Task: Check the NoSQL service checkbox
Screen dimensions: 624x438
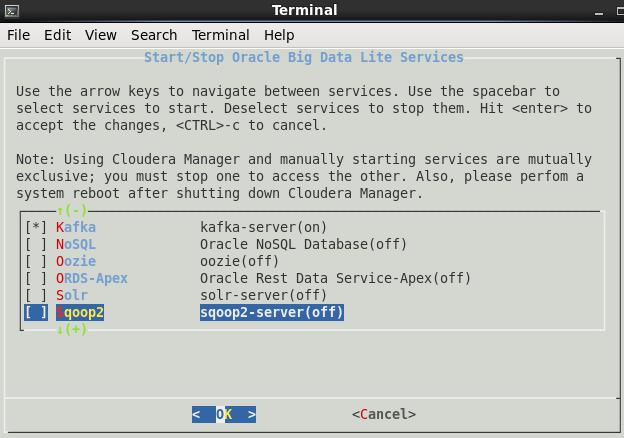Action: coord(36,244)
